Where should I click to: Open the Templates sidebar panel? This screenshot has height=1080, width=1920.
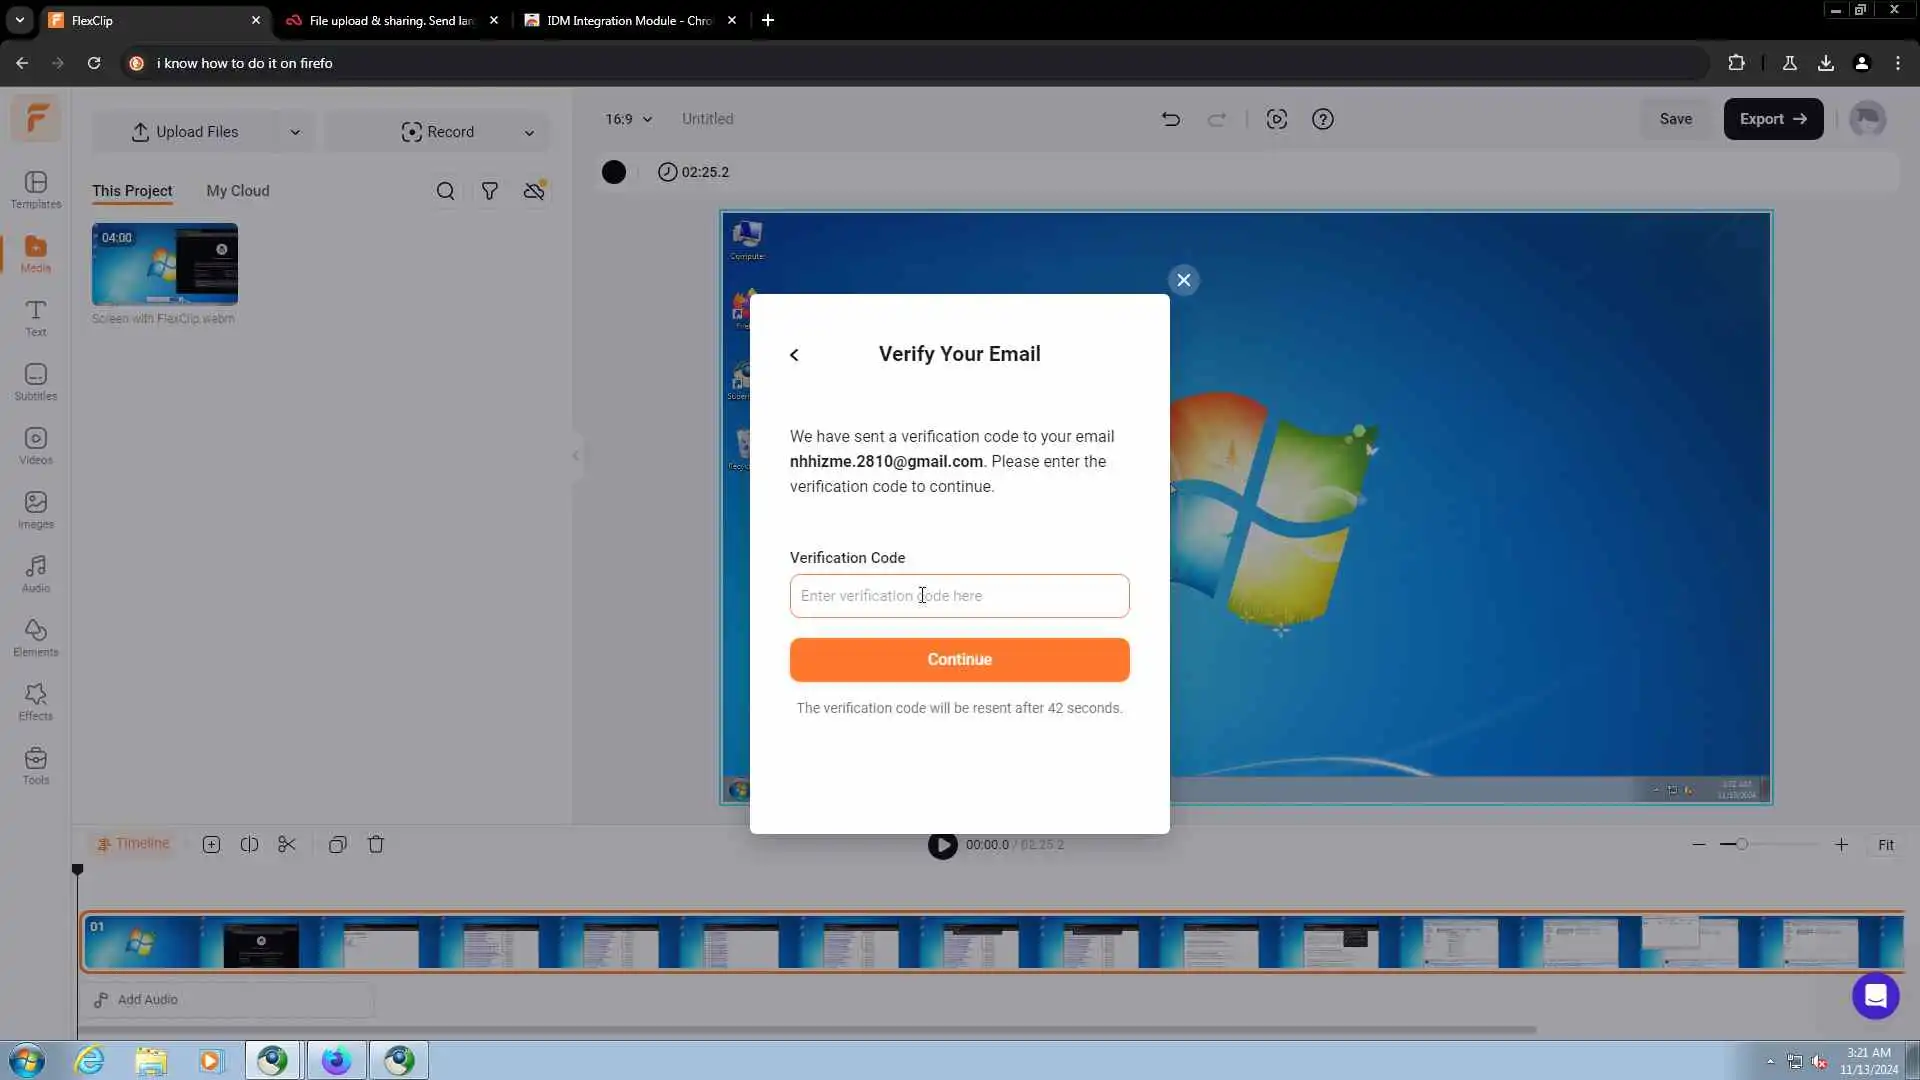(x=35, y=189)
